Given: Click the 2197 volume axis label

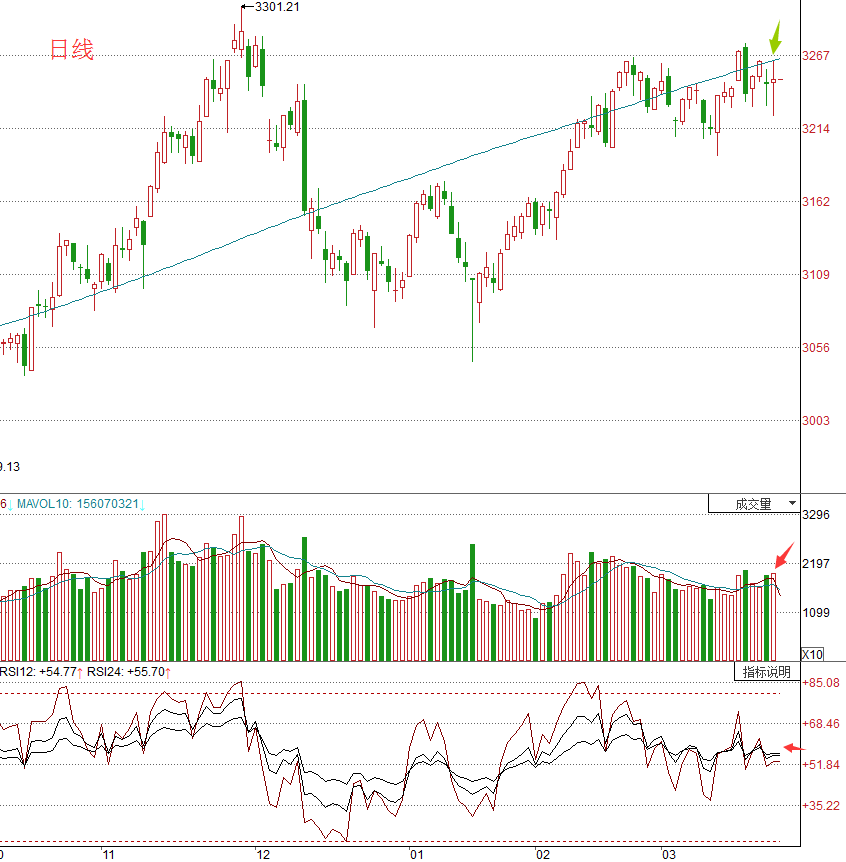Looking at the screenshot, I should [816, 563].
